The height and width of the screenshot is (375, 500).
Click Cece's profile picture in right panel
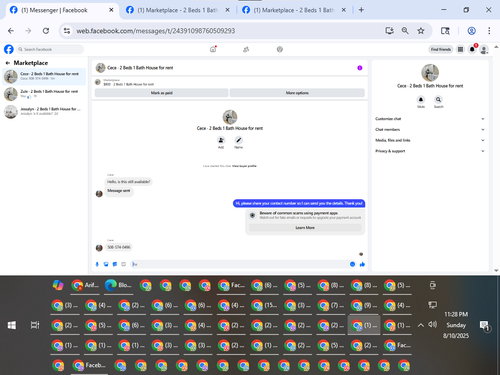[x=430, y=73]
